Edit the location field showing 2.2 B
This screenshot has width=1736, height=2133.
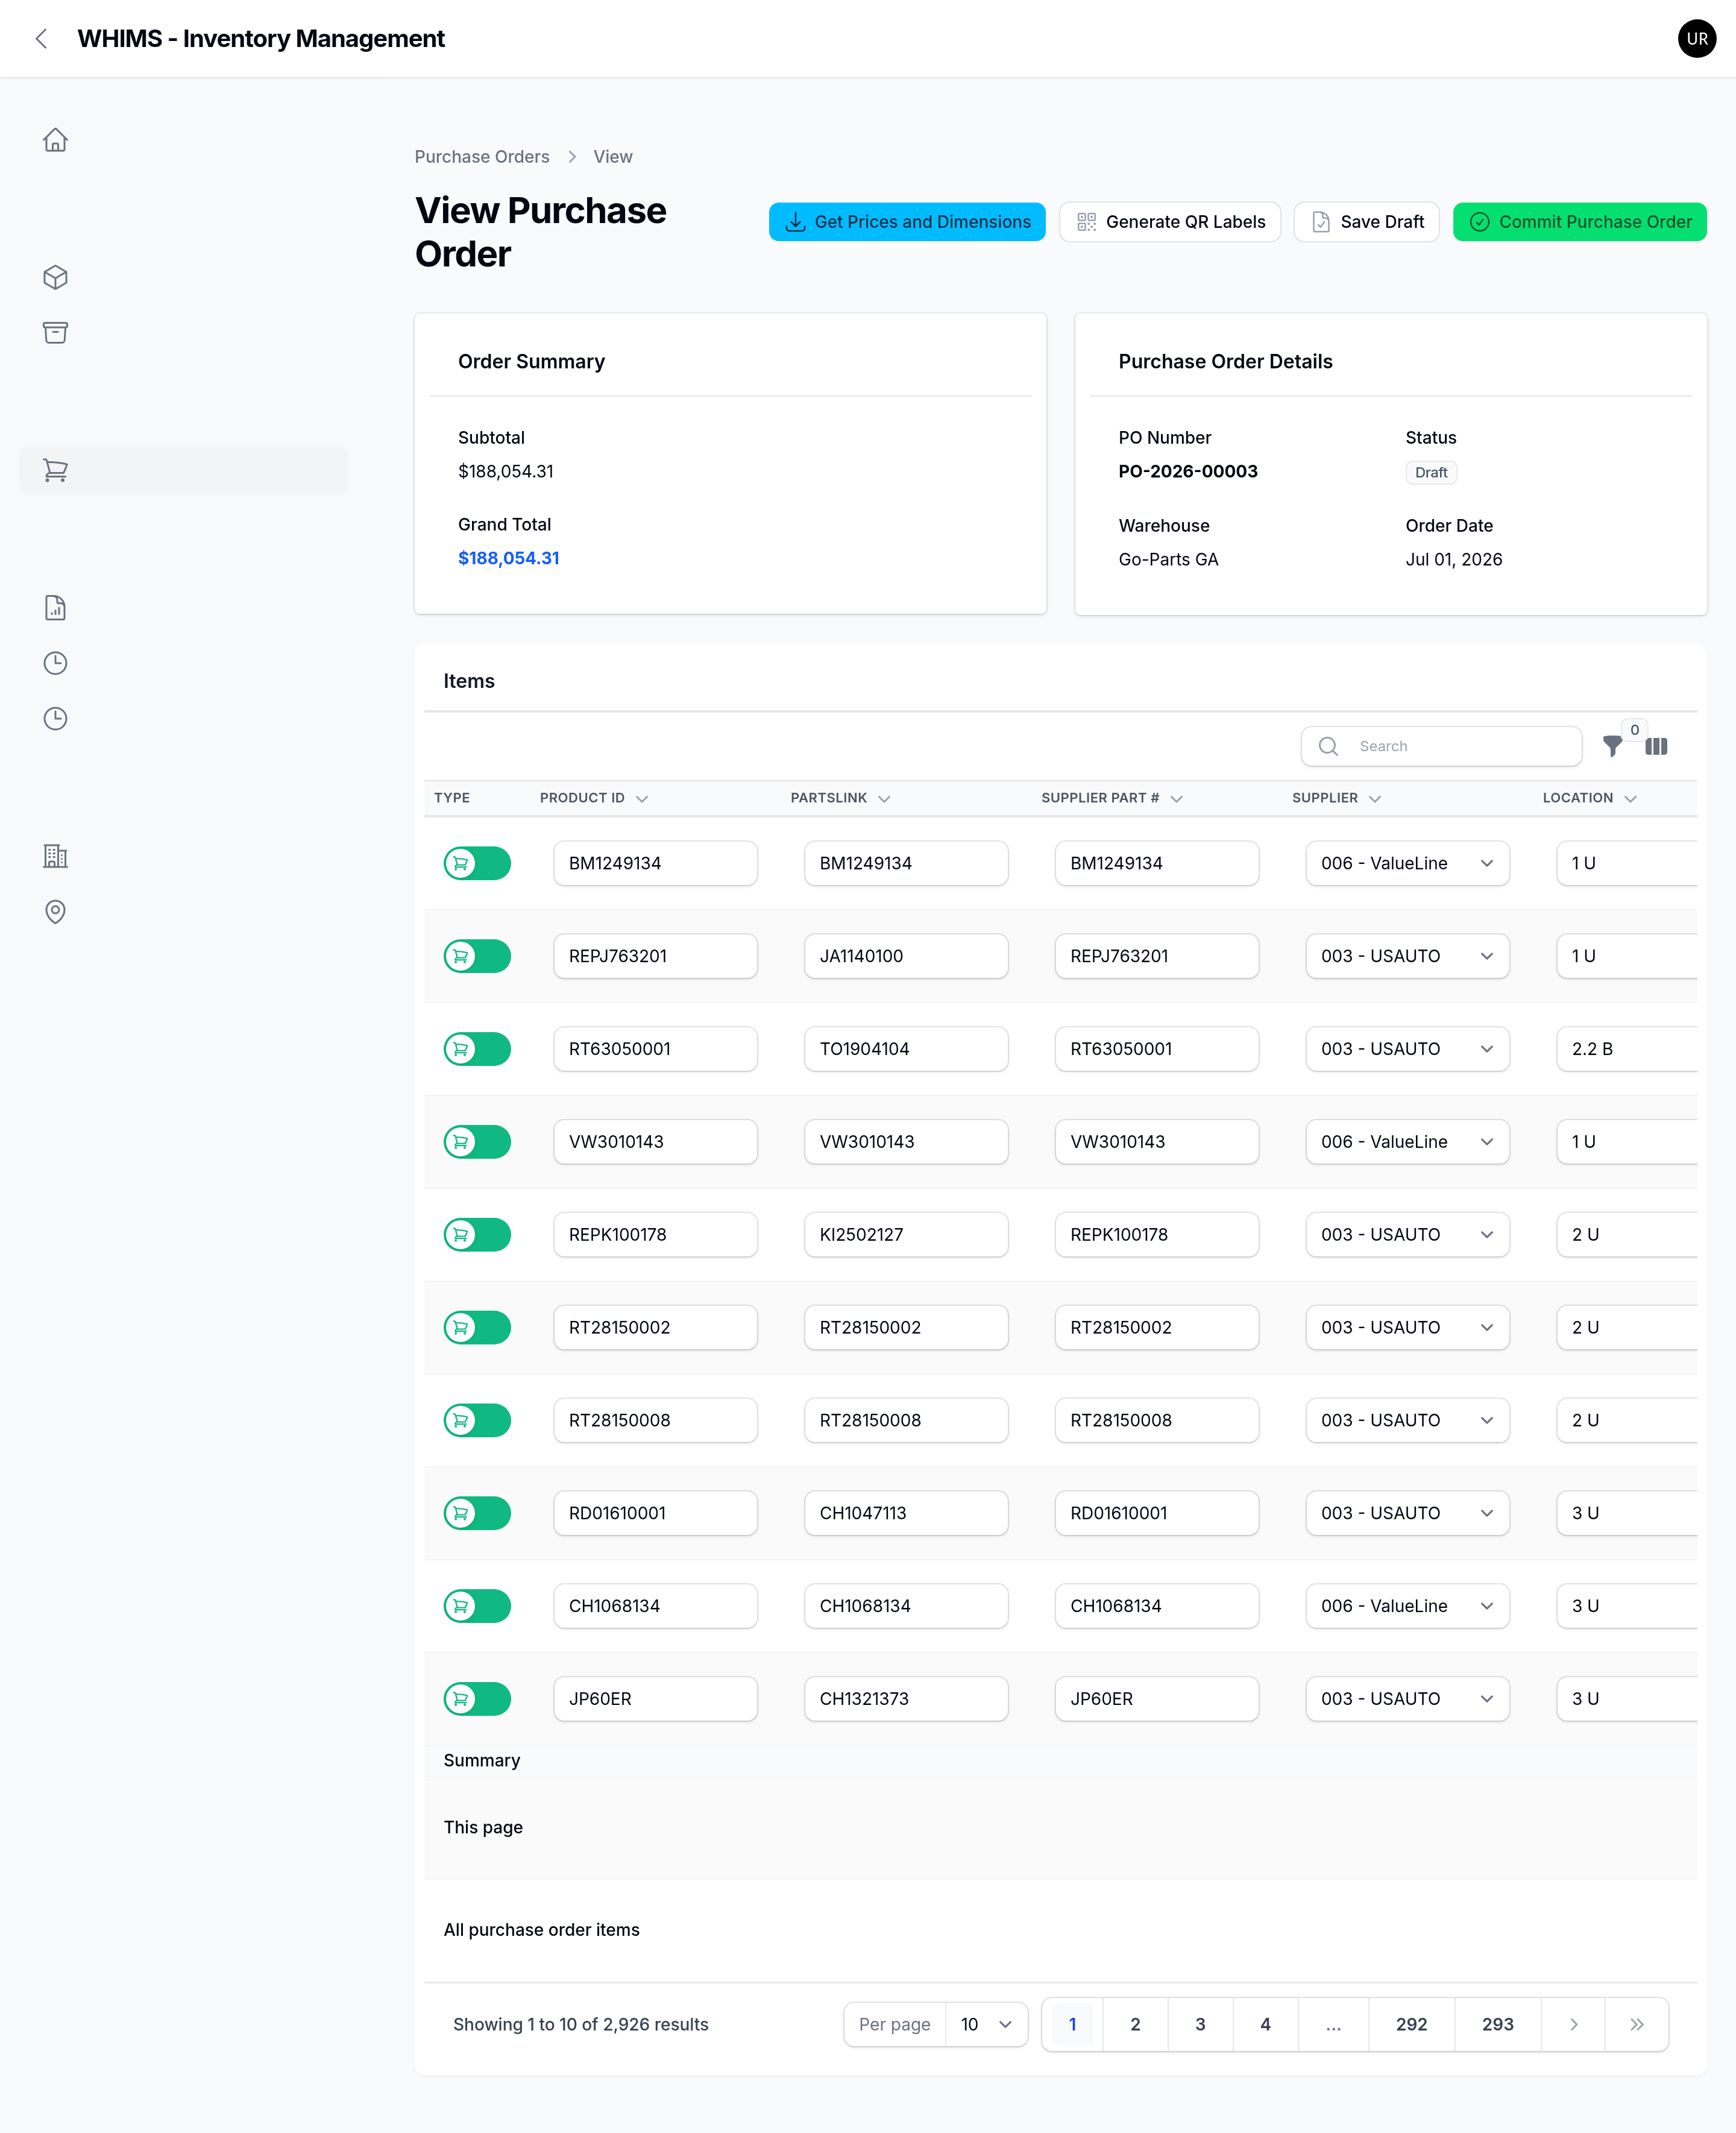(x=1626, y=1049)
